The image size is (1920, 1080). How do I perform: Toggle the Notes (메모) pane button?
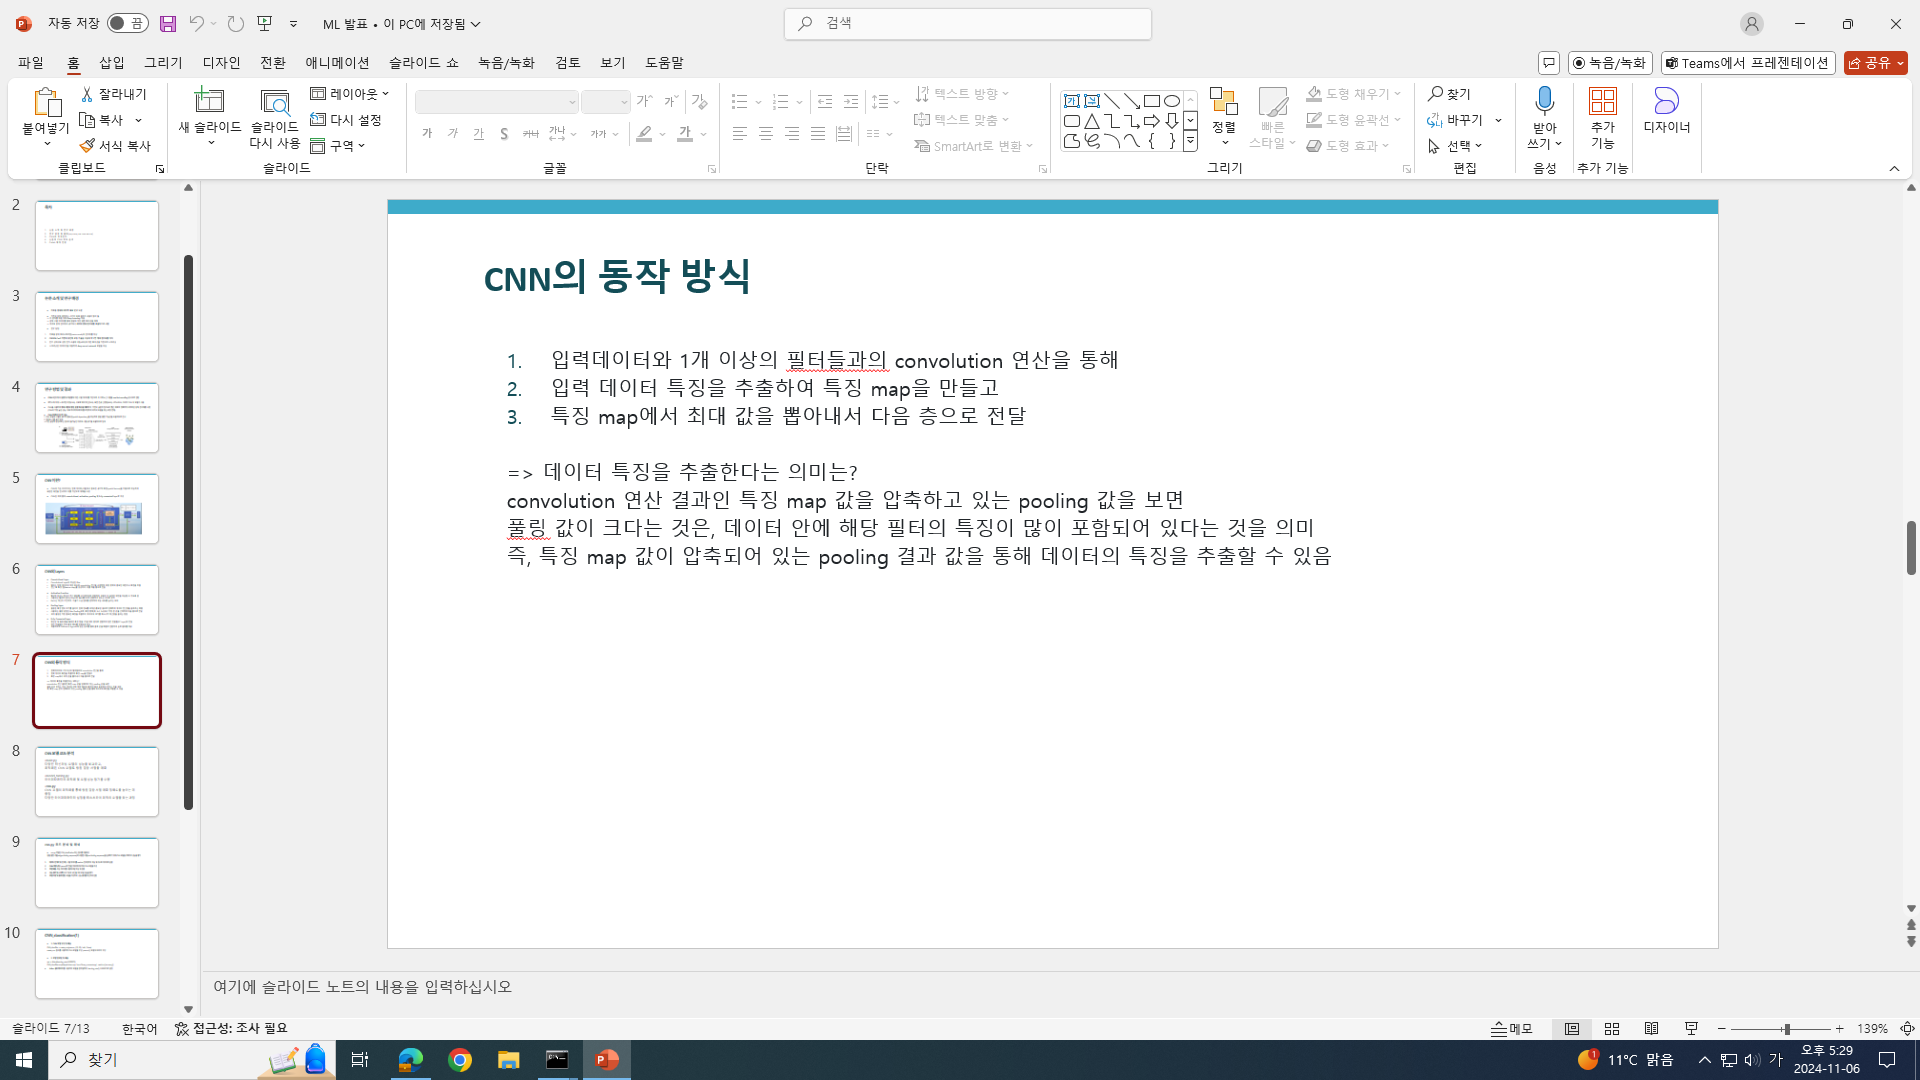coord(1511,1028)
